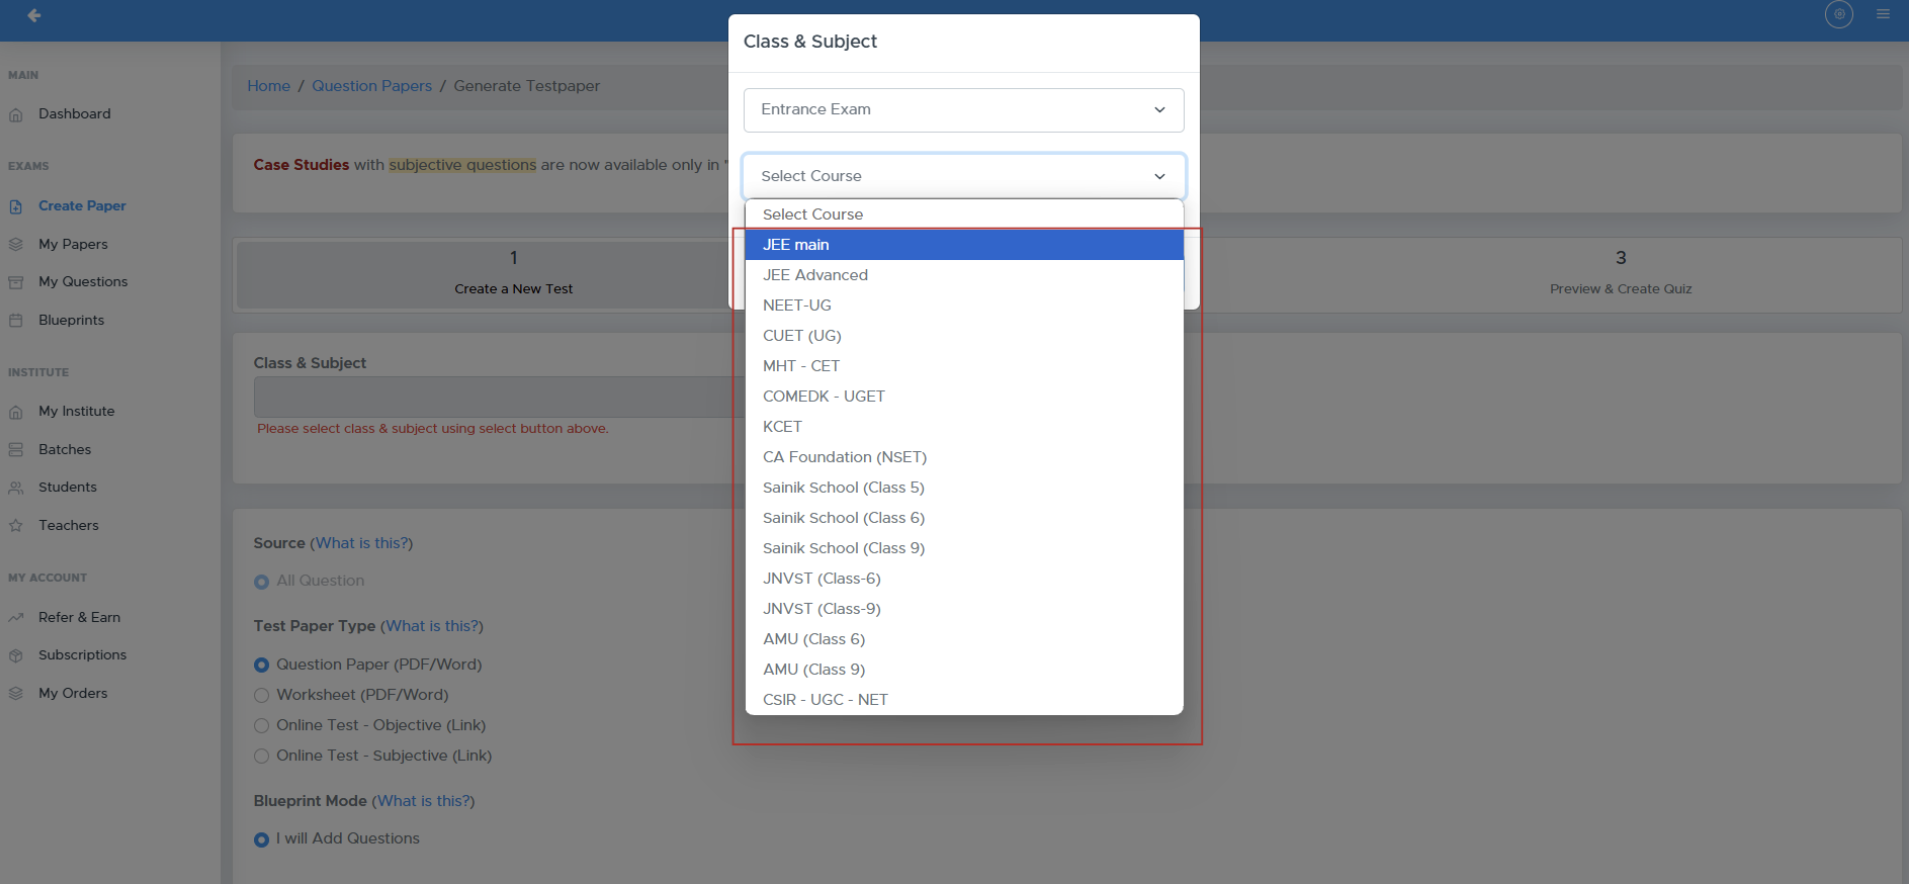Click the back arrow icon in header
This screenshot has height=884, width=1914.
[34, 15]
